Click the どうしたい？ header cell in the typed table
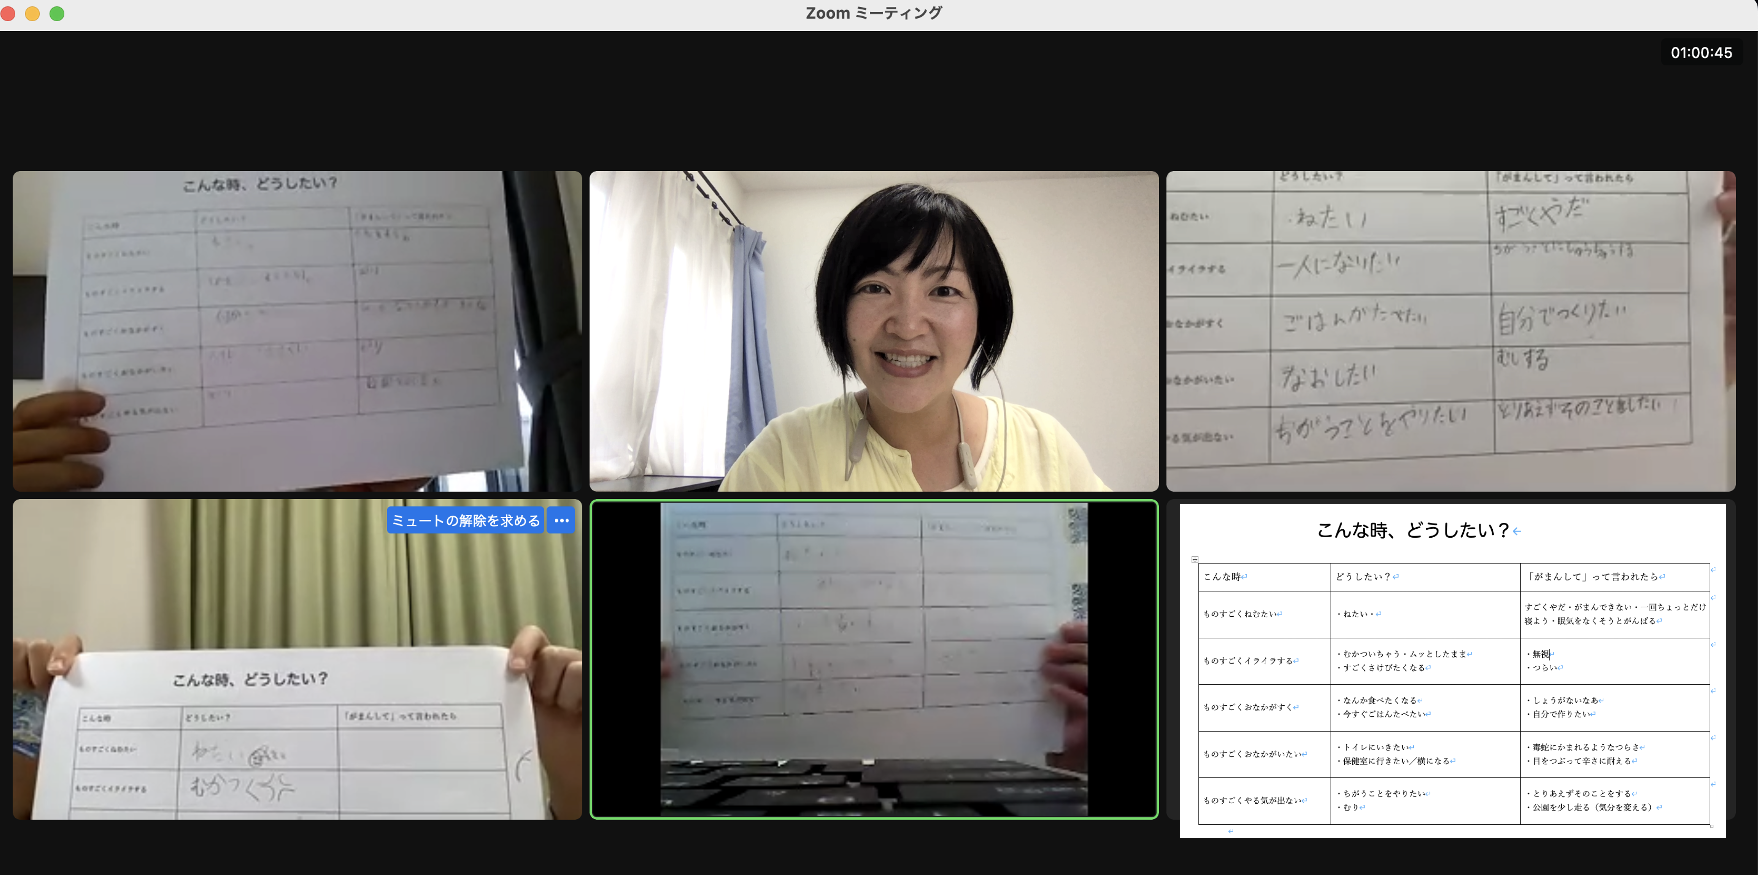Viewport: 1758px width, 878px height. (1364, 577)
